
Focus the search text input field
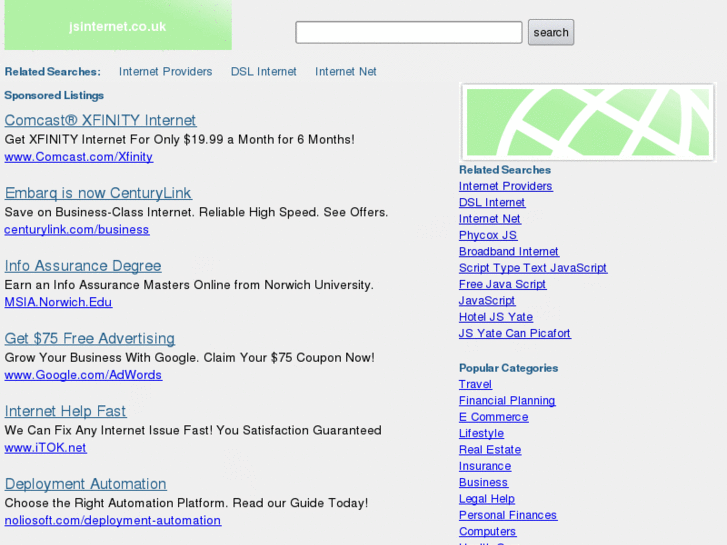coord(408,32)
